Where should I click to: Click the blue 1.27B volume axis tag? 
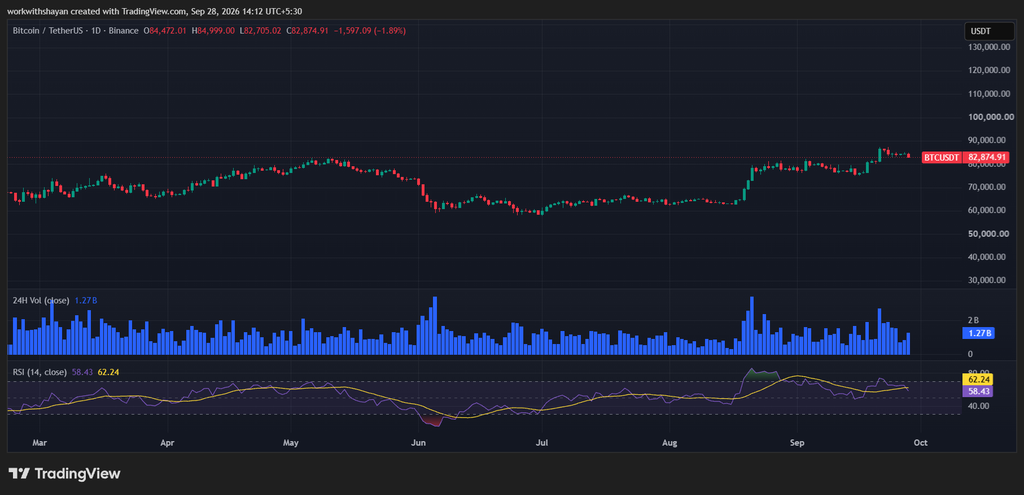pyautogui.click(x=978, y=333)
